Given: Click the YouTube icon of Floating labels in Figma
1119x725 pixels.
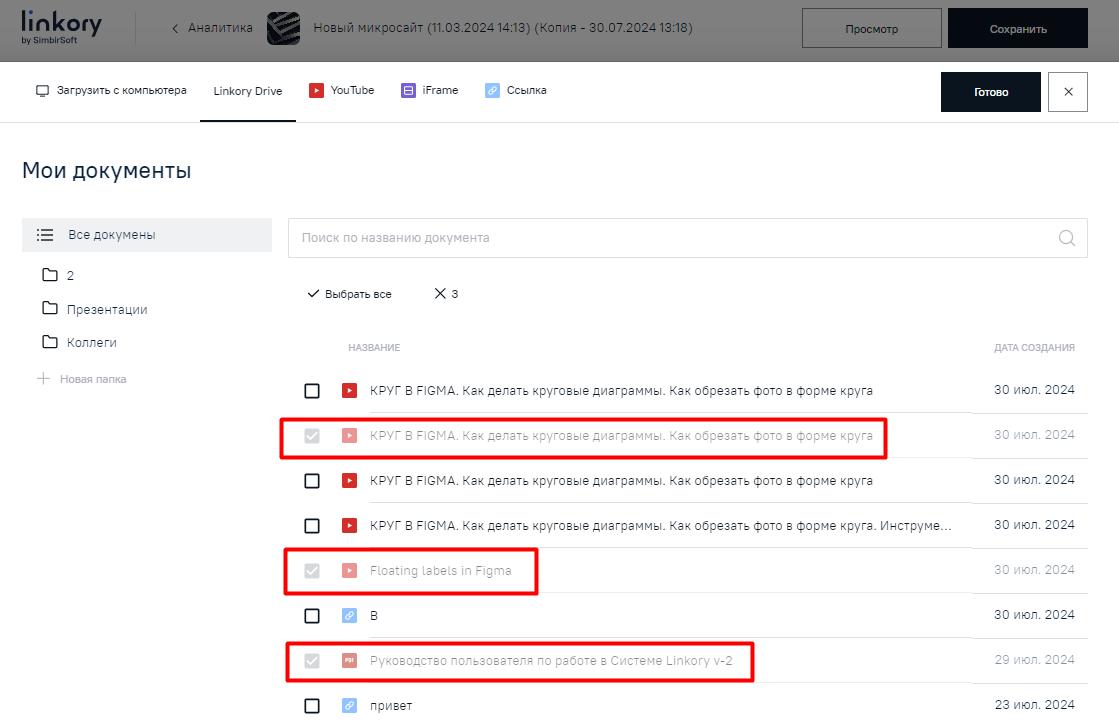Looking at the screenshot, I should (349, 571).
